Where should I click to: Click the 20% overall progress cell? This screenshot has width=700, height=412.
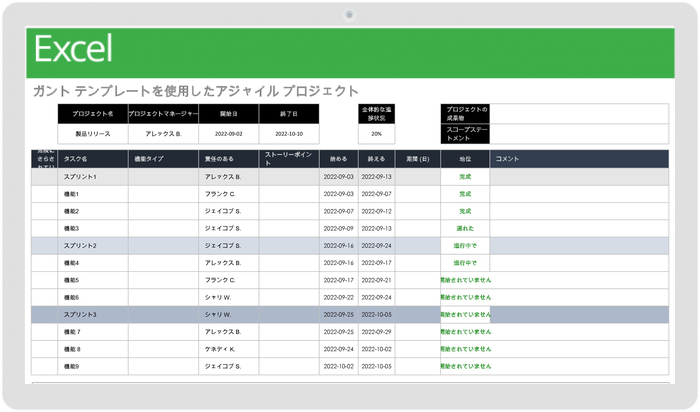click(x=376, y=134)
